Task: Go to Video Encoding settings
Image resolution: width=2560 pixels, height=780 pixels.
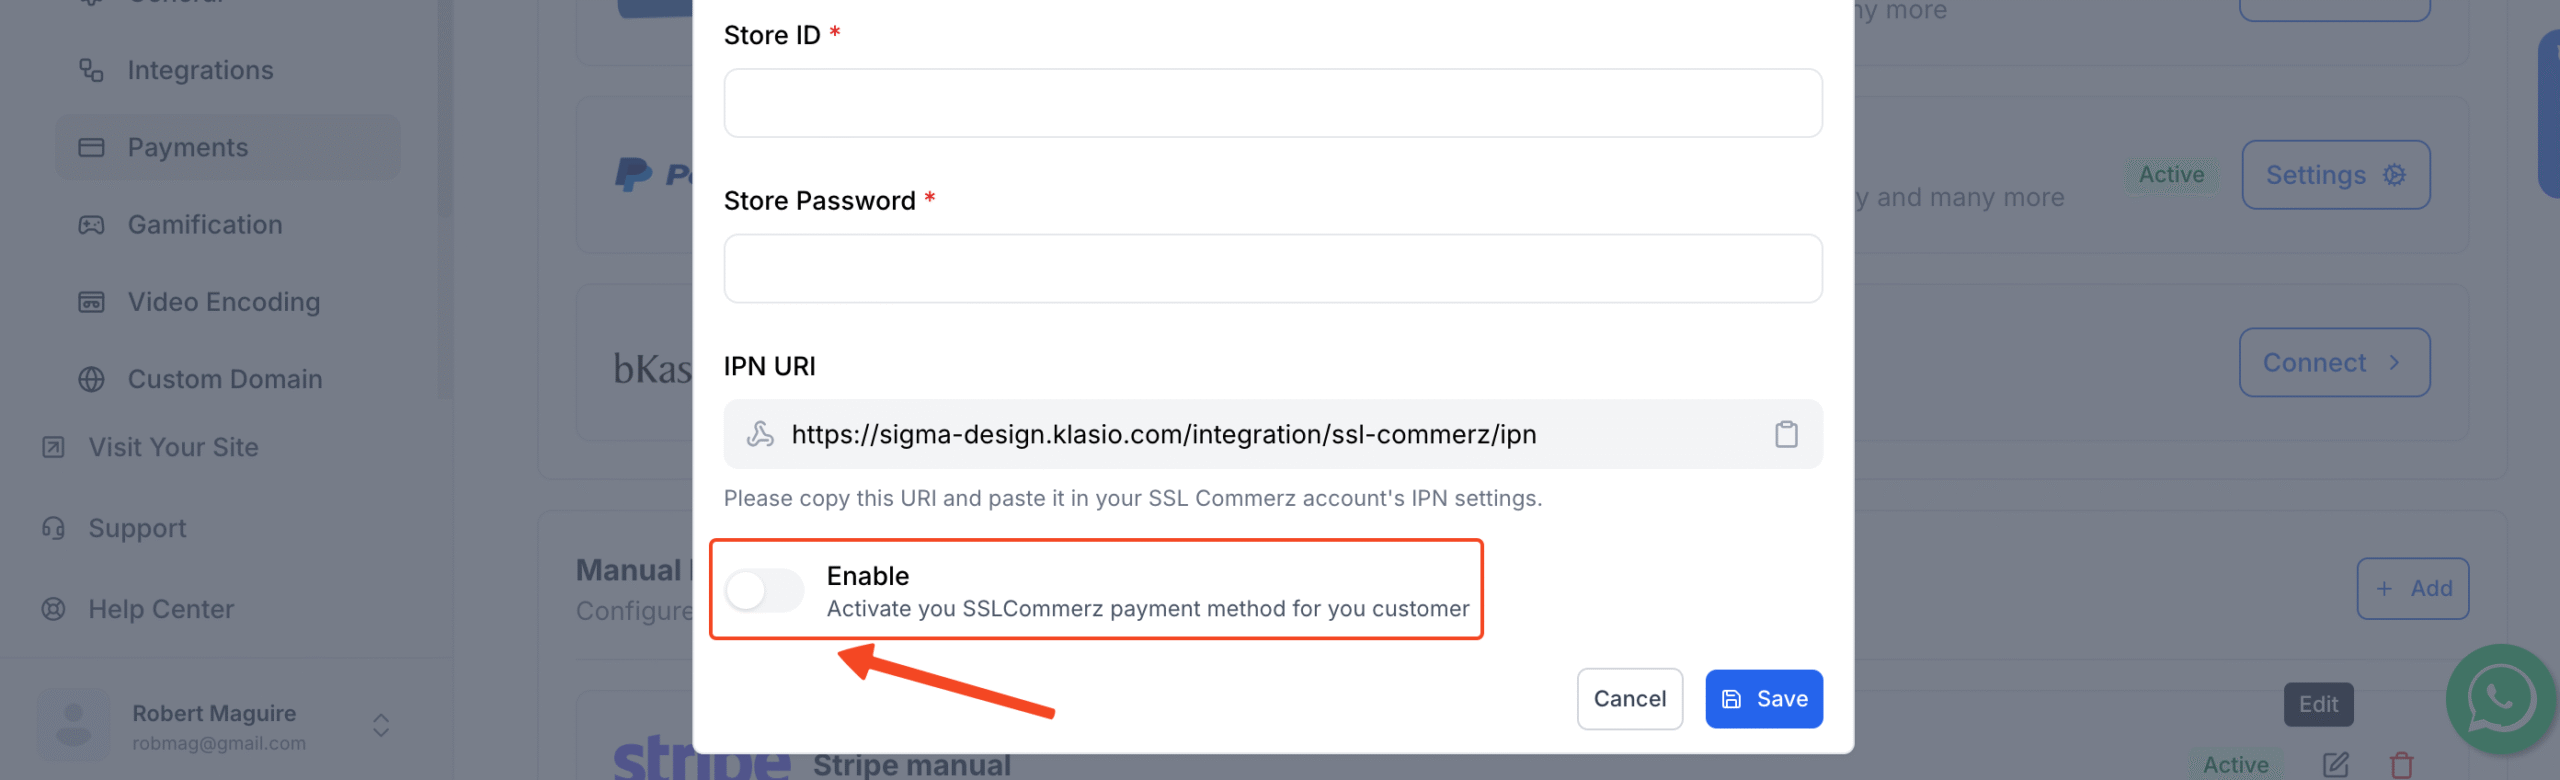Action: 223,302
